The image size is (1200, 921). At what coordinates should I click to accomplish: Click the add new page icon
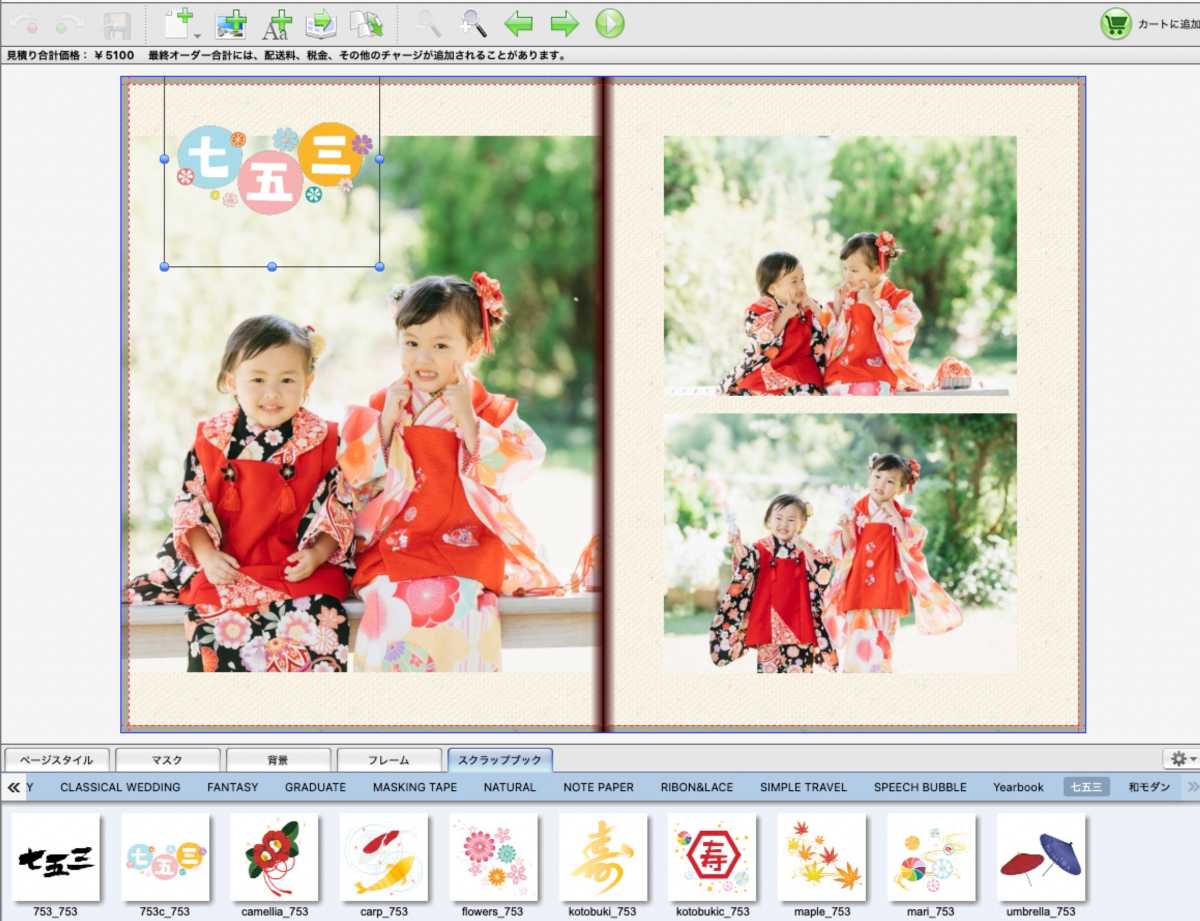(x=180, y=23)
